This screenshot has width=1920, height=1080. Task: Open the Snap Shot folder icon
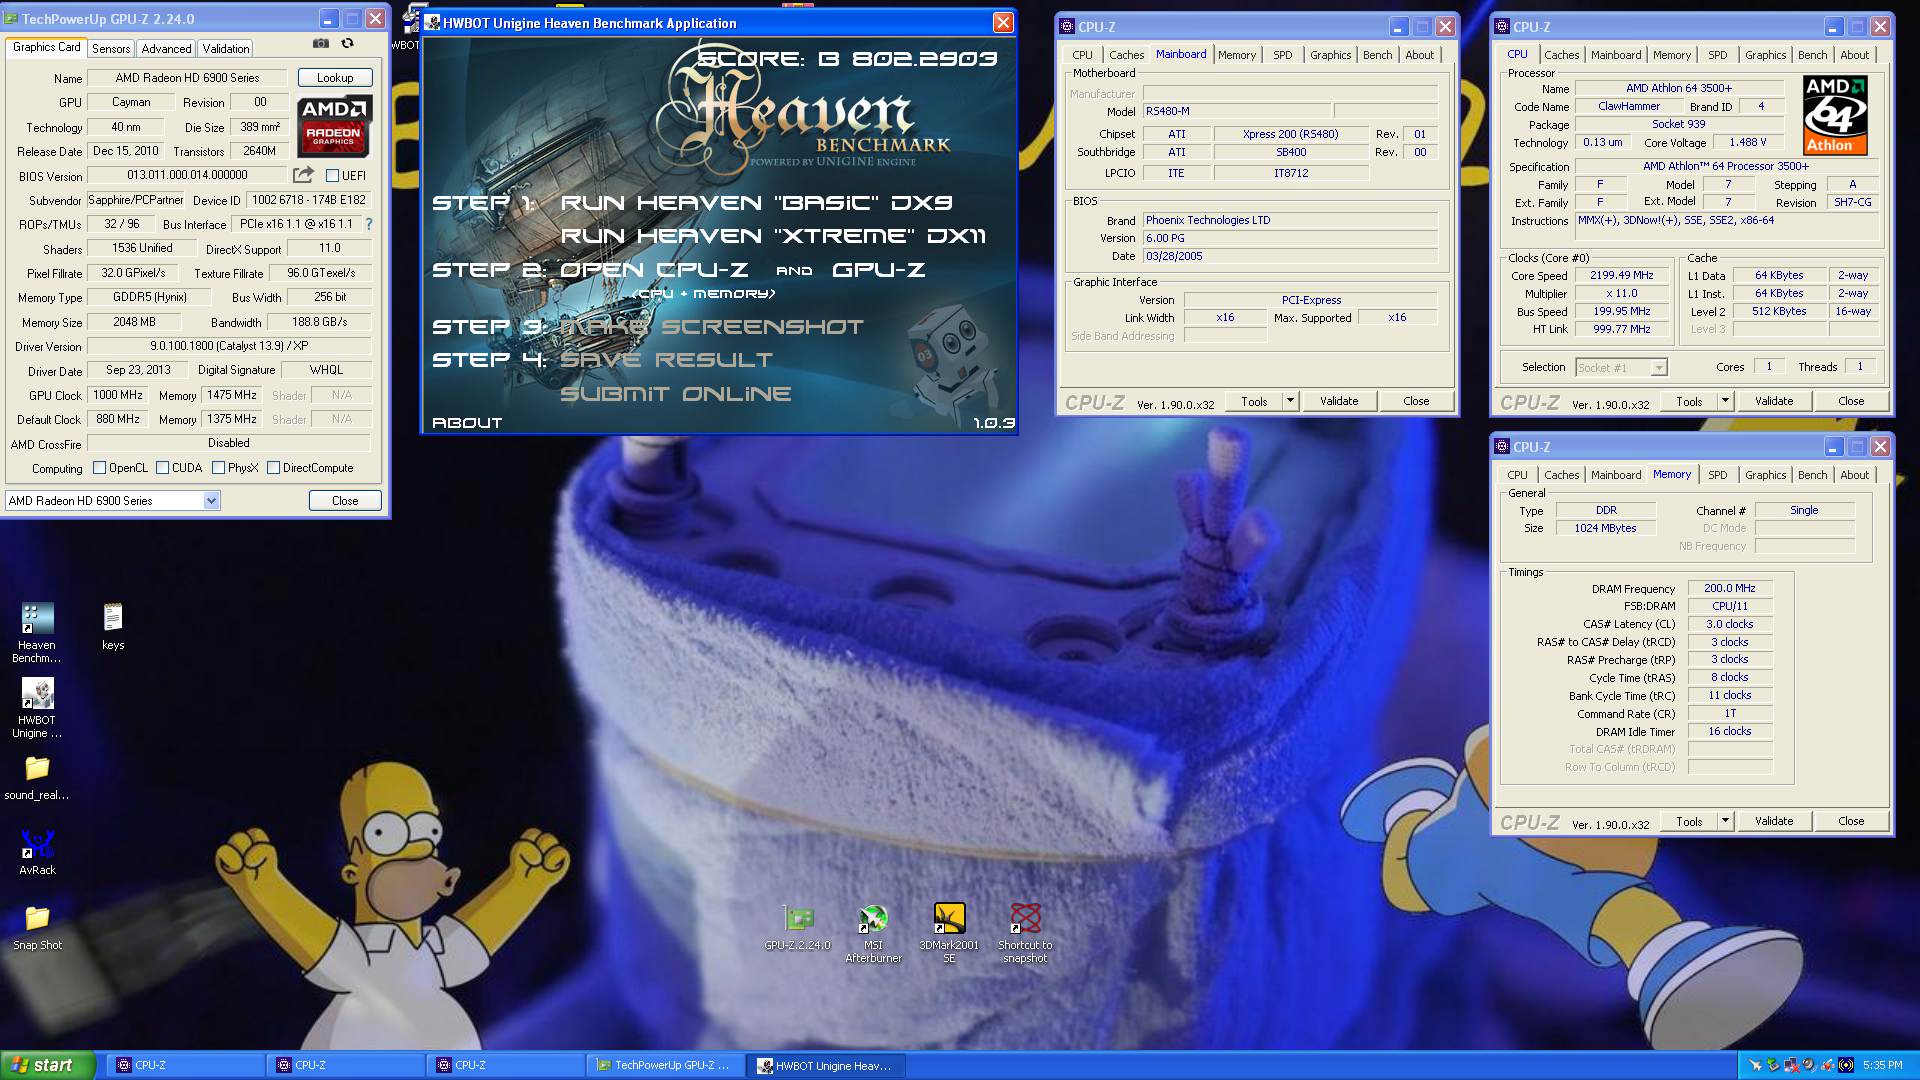(x=37, y=928)
